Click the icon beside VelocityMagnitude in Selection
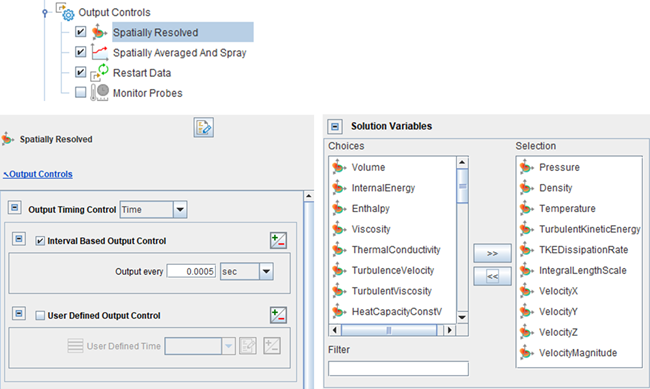Screen dimensions: 650x389 pos(526,353)
